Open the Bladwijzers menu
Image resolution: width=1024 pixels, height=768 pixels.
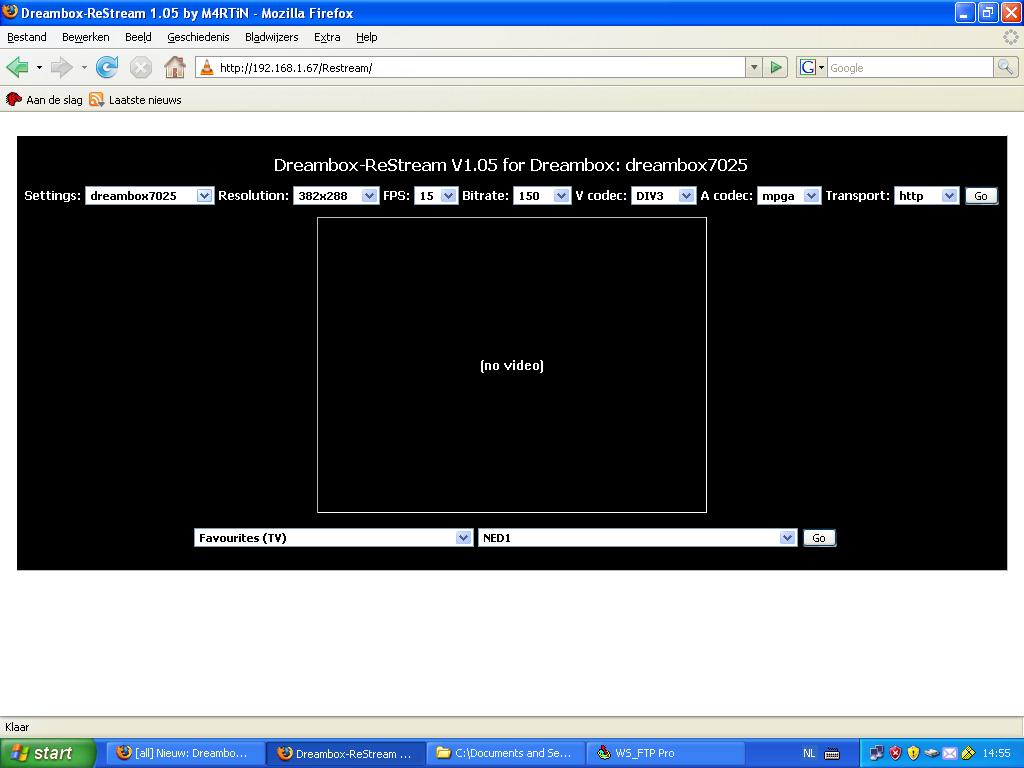272,37
